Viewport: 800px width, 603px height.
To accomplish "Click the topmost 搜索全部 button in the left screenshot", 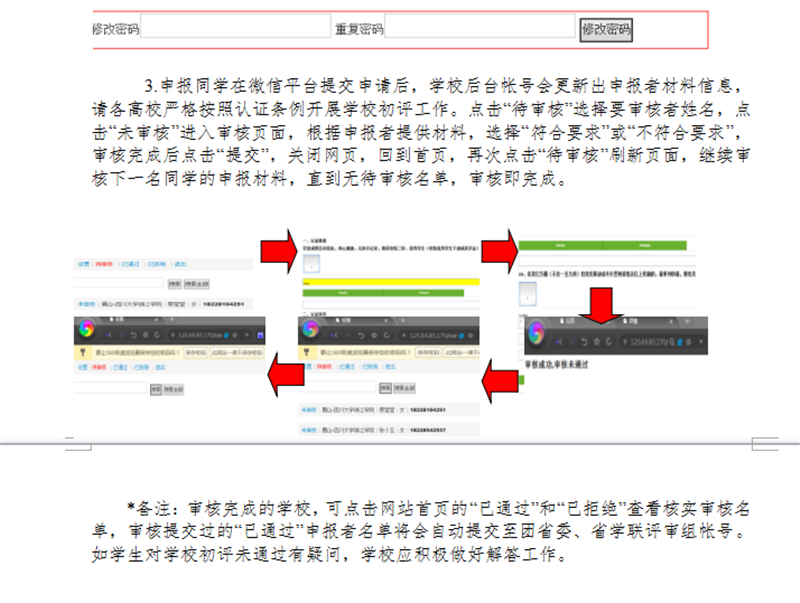I will point(197,283).
